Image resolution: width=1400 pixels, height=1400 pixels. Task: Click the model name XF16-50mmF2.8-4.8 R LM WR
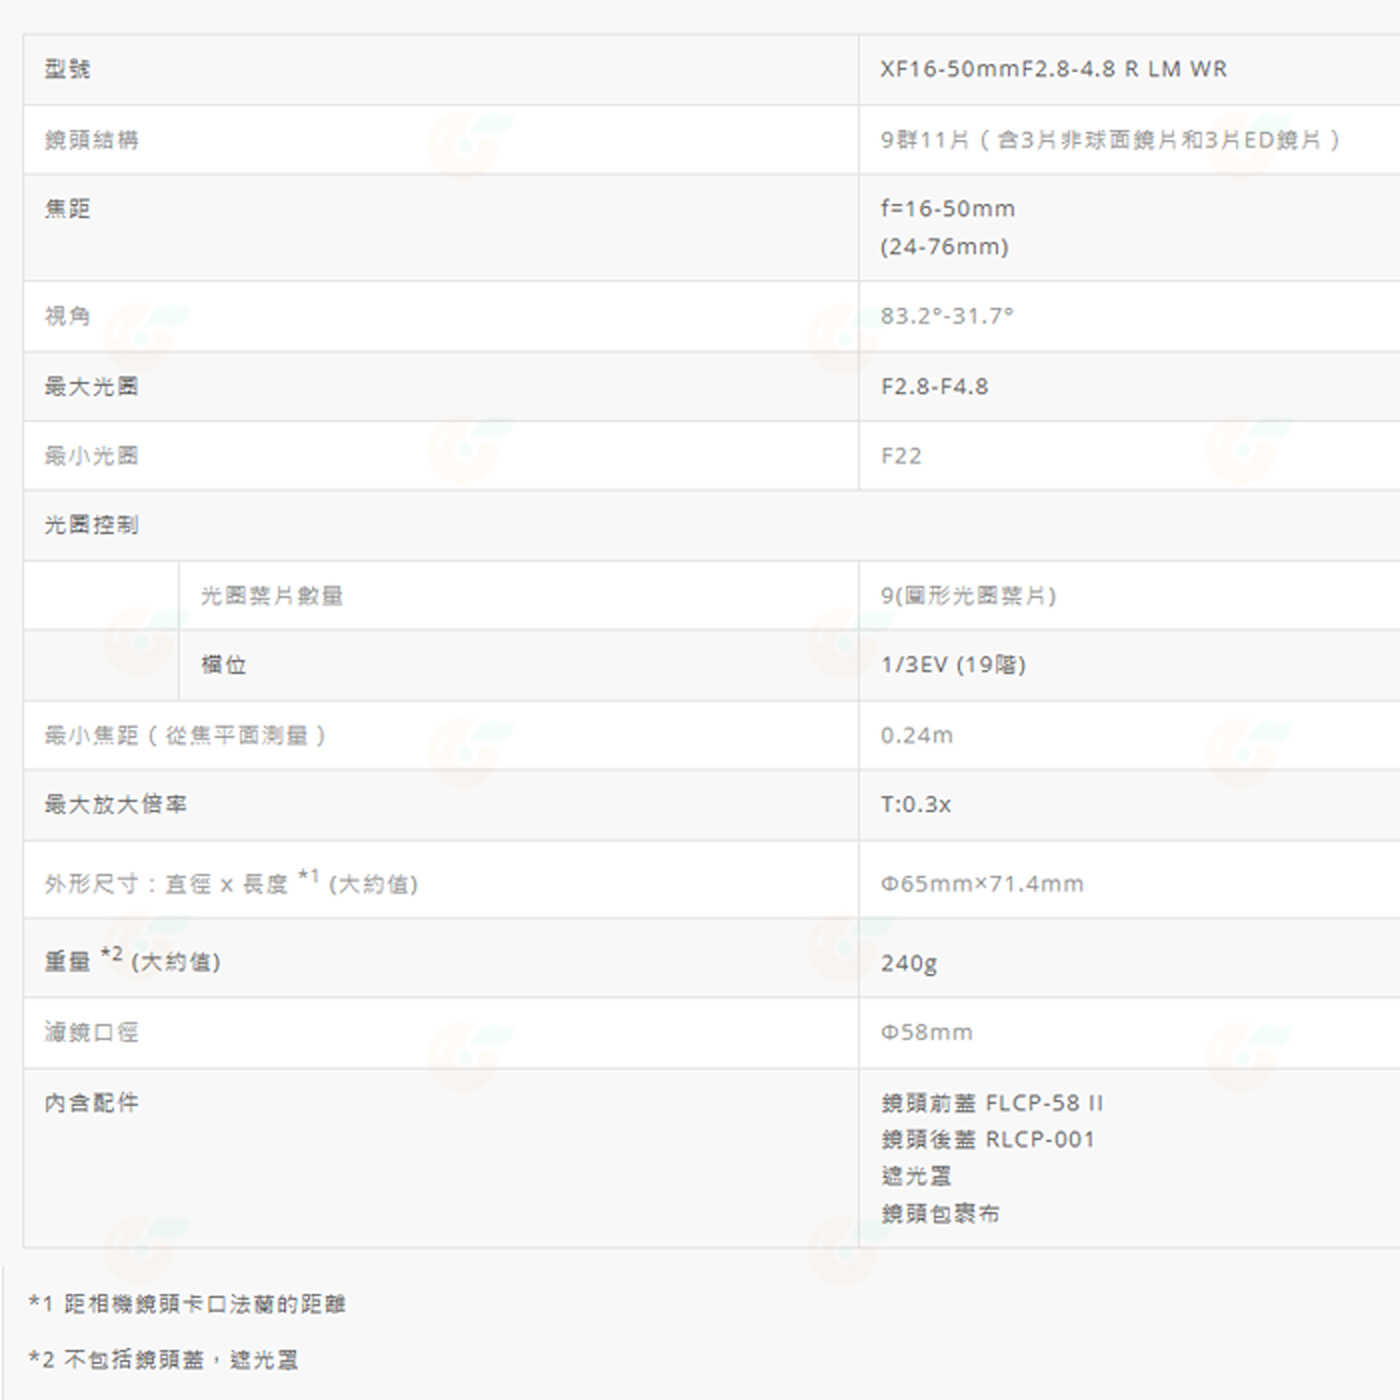point(1053,69)
